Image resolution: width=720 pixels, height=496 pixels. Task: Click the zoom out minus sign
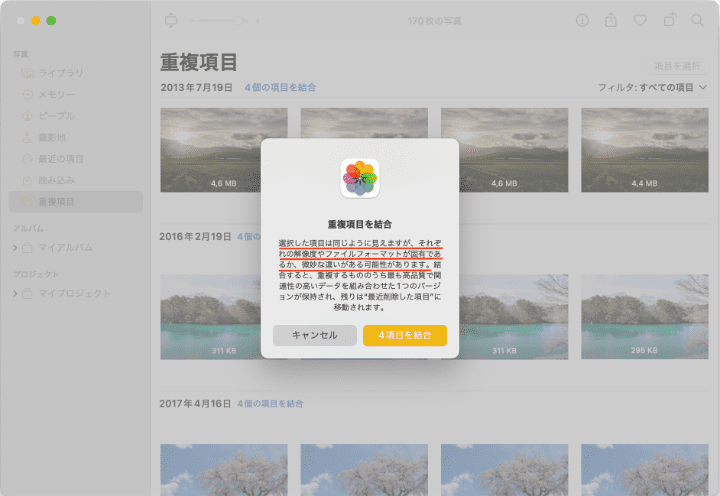pyautogui.click(x=192, y=21)
